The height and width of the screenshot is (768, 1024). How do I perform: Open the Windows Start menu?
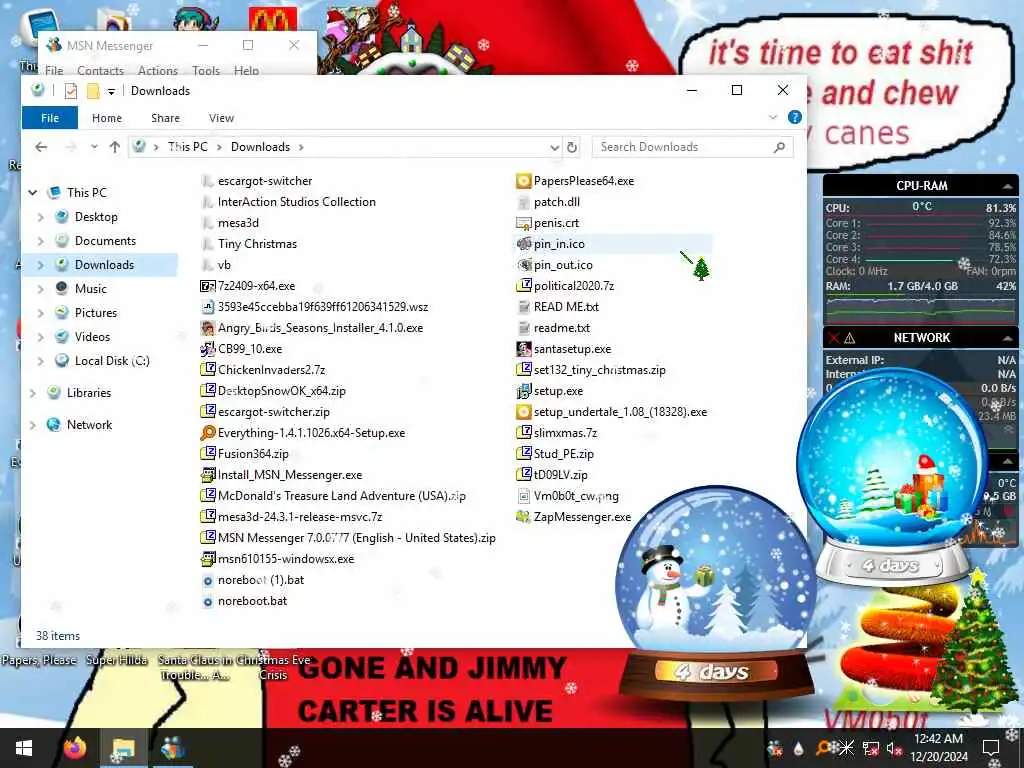tap(24, 748)
